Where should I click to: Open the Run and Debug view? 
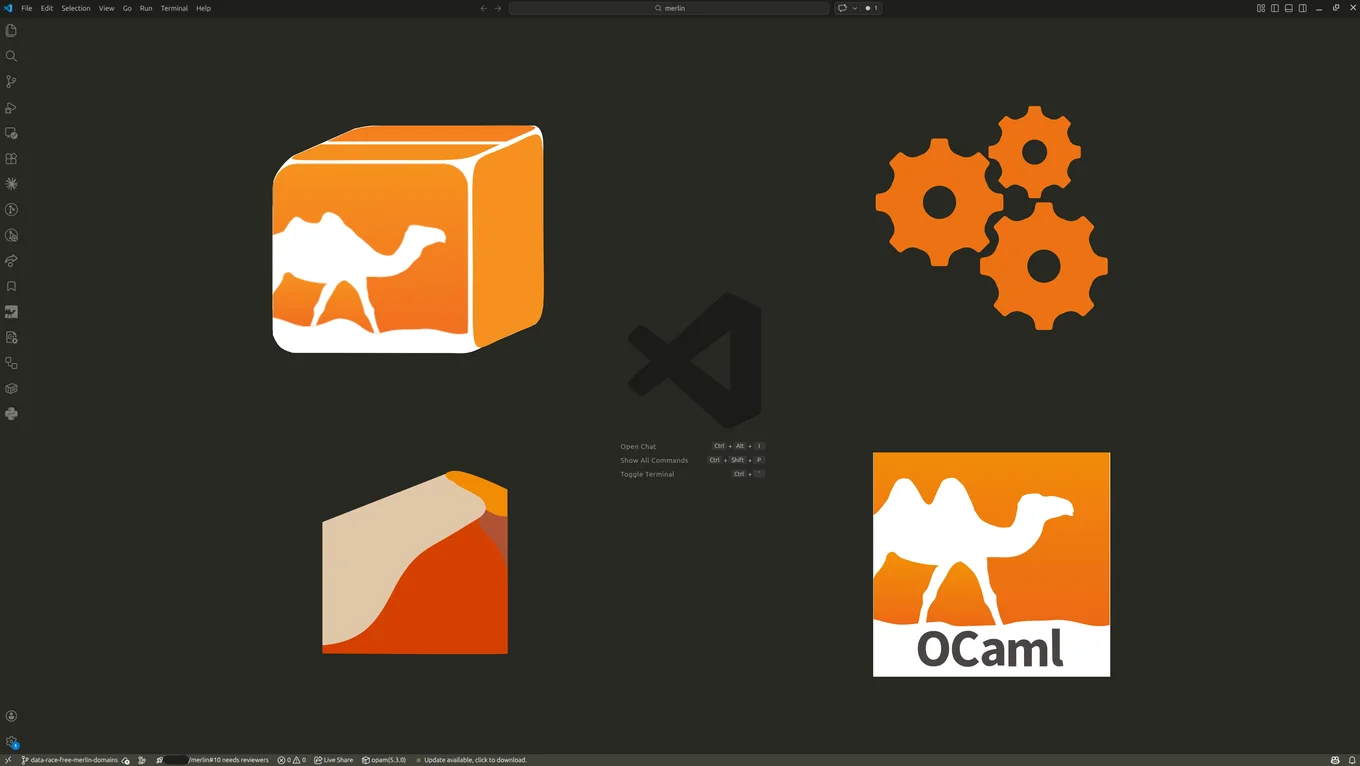tap(11, 107)
